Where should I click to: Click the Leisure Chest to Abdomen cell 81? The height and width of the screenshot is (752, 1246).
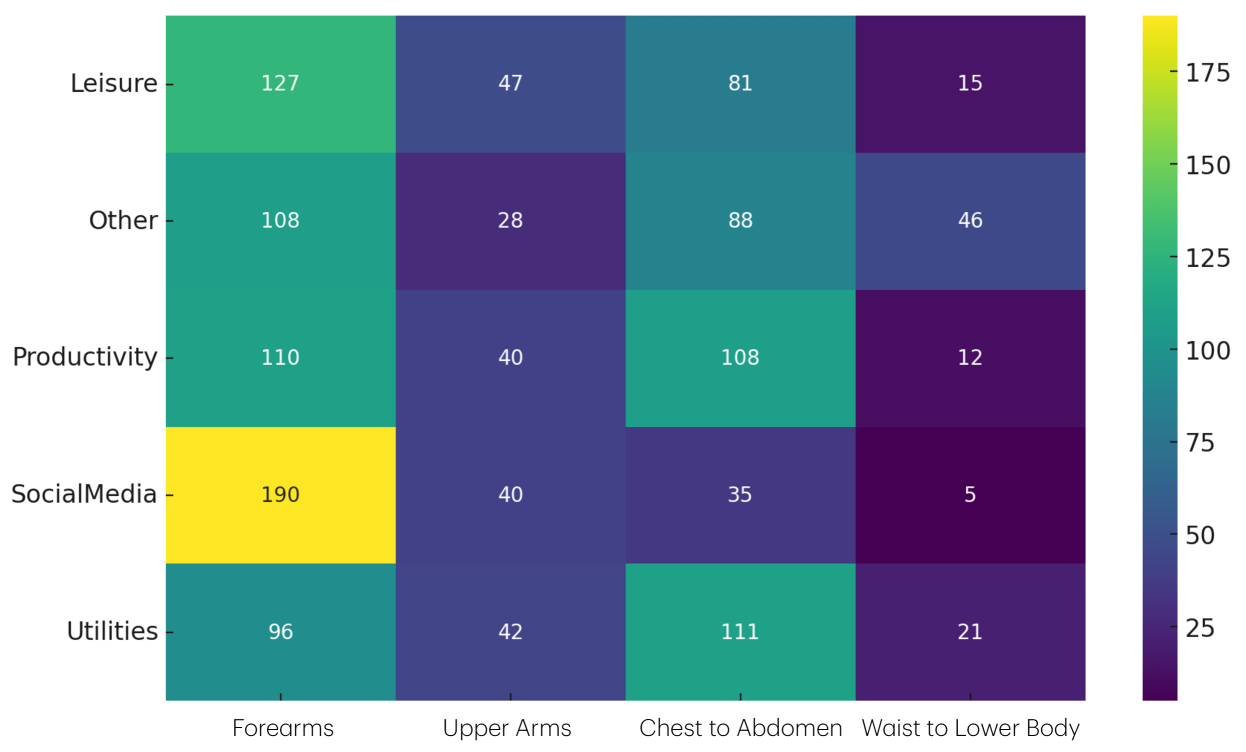(x=740, y=83)
